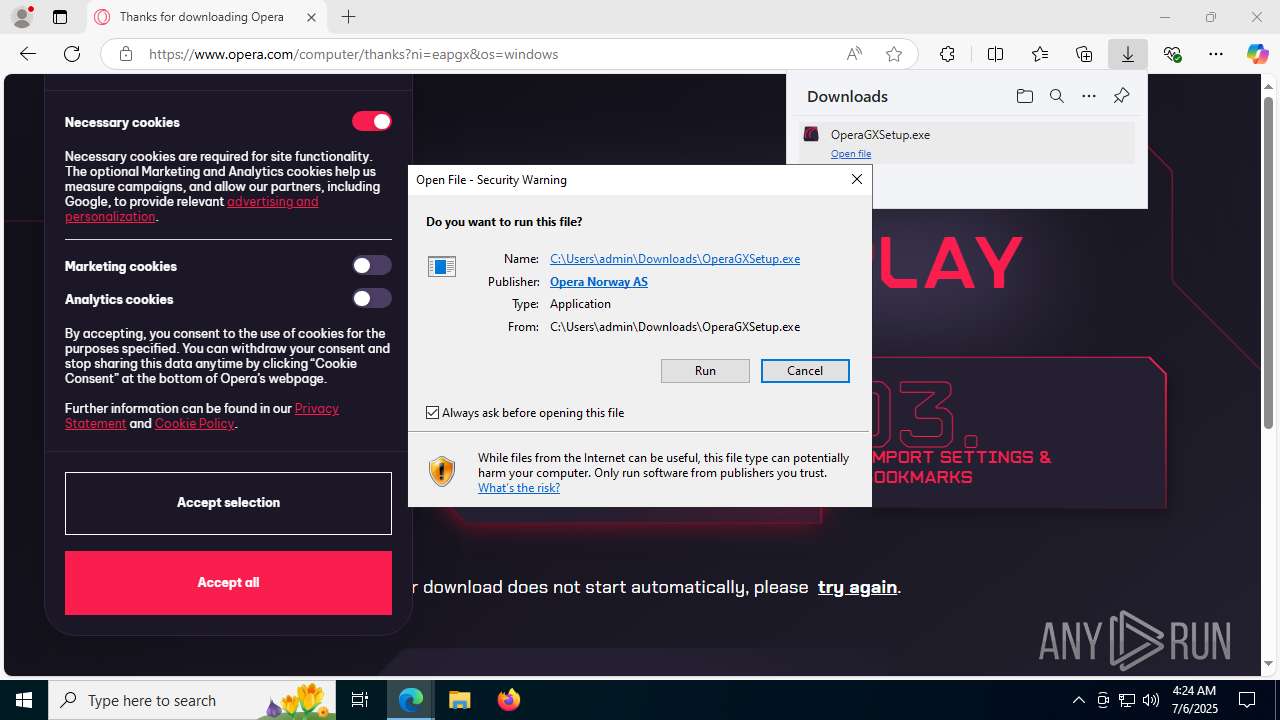
Task: Open the Edge profile icon
Action: pyautogui.click(x=22, y=17)
